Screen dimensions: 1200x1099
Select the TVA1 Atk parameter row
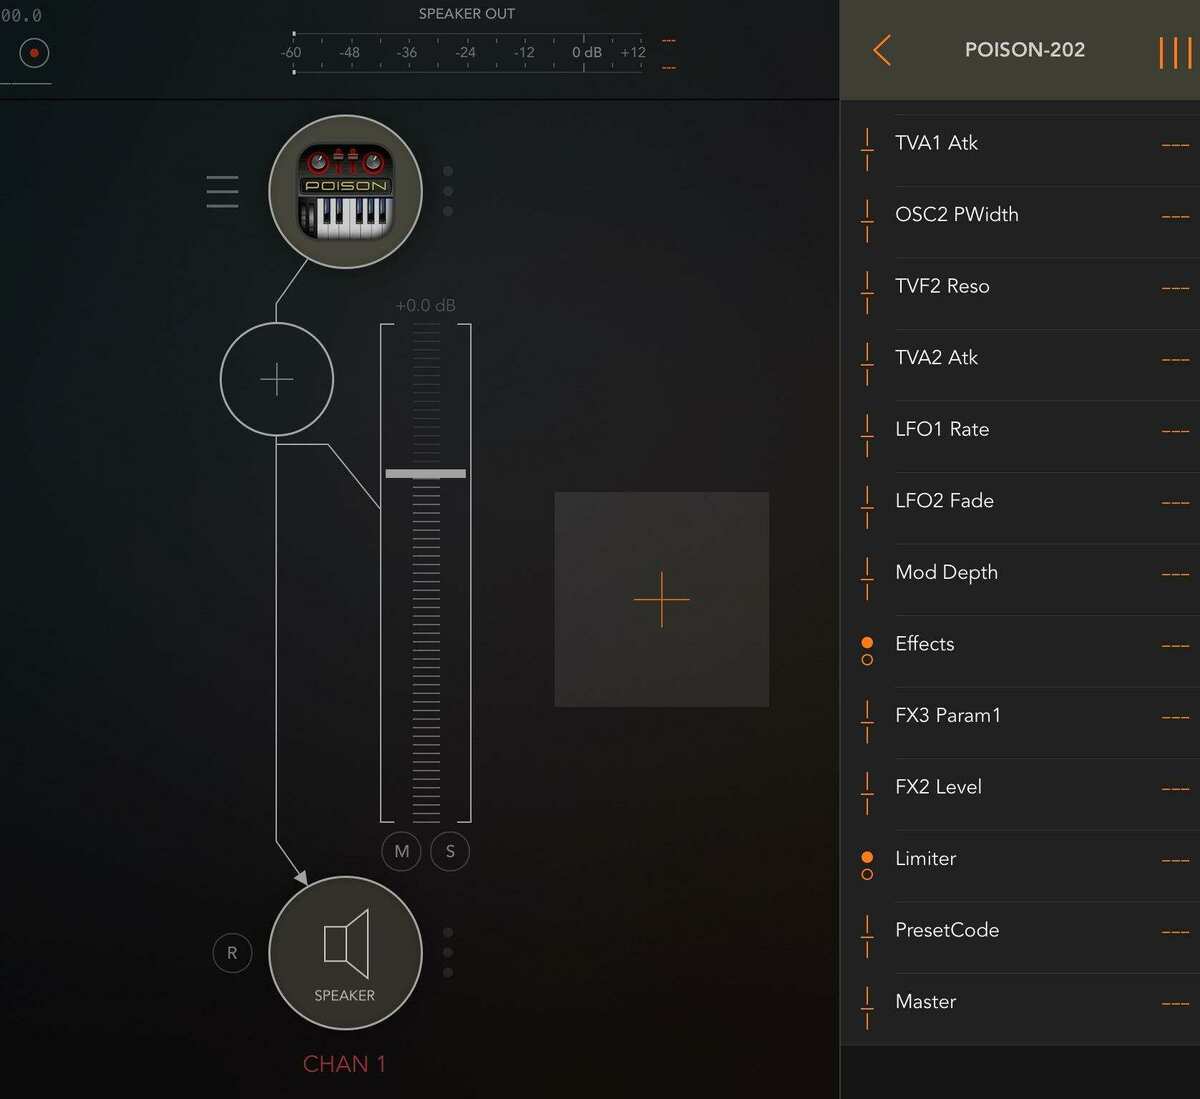click(1020, 150)
